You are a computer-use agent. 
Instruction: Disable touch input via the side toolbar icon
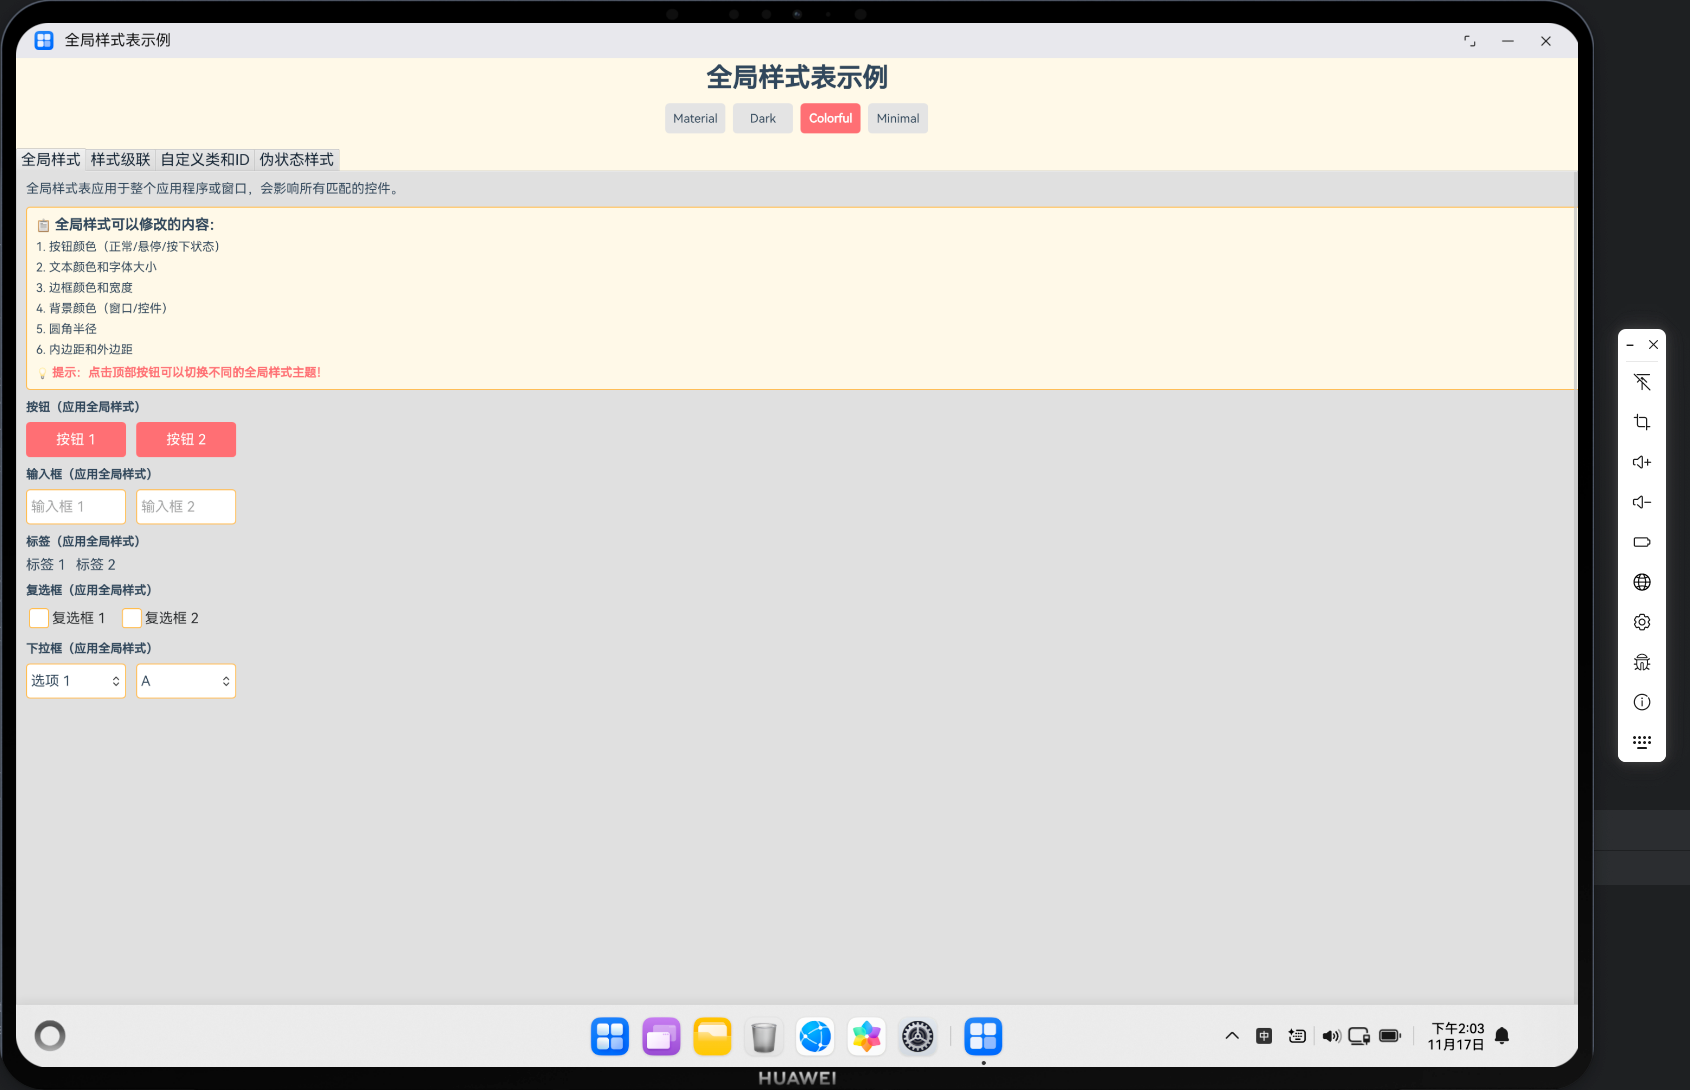pos(1641,381)
